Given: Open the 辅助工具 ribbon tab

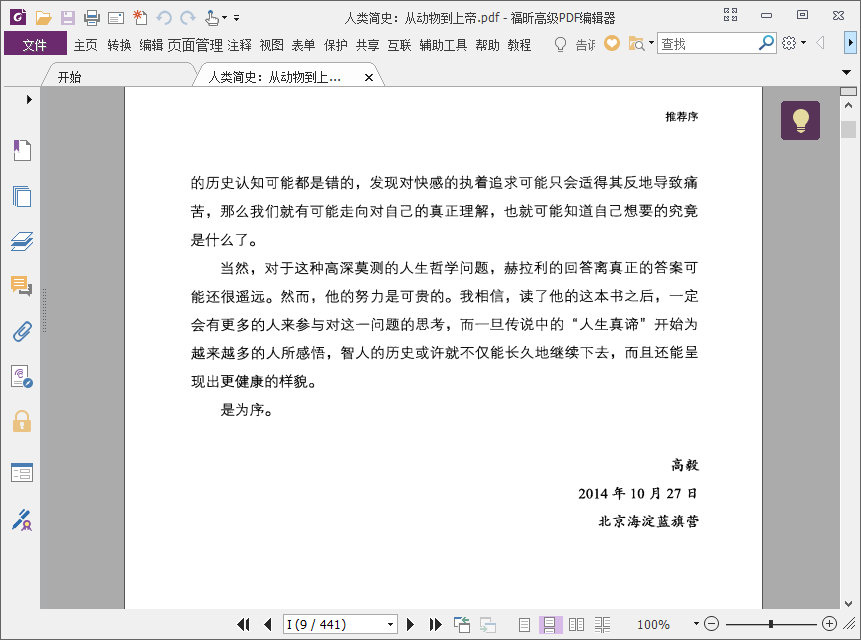Looking at the screenshot, I should click(x=443, y=45).
